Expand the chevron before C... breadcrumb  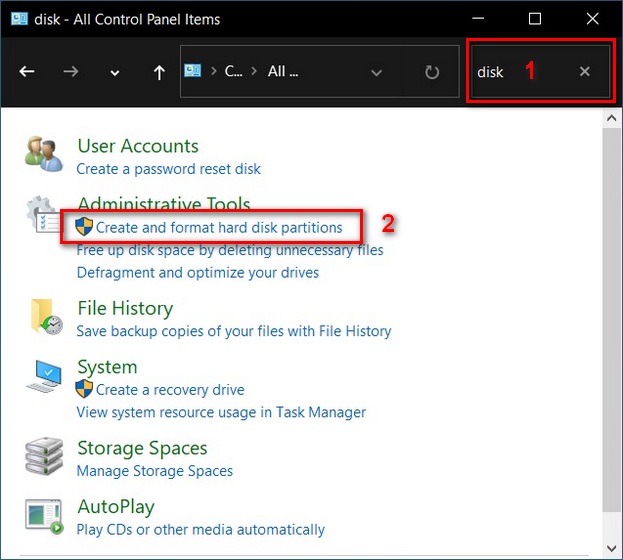pos(214,71)
